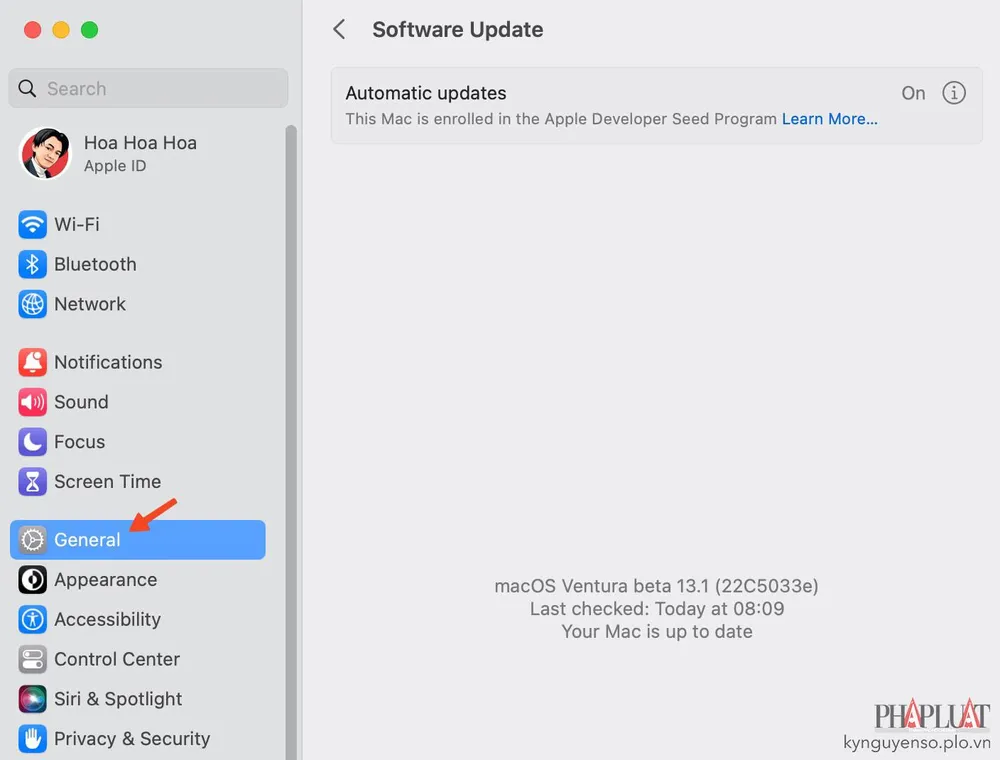Viewport: 1000px width, 760px height.
Task: Click the Accessibility icon in sidebar
Action: 33,619
